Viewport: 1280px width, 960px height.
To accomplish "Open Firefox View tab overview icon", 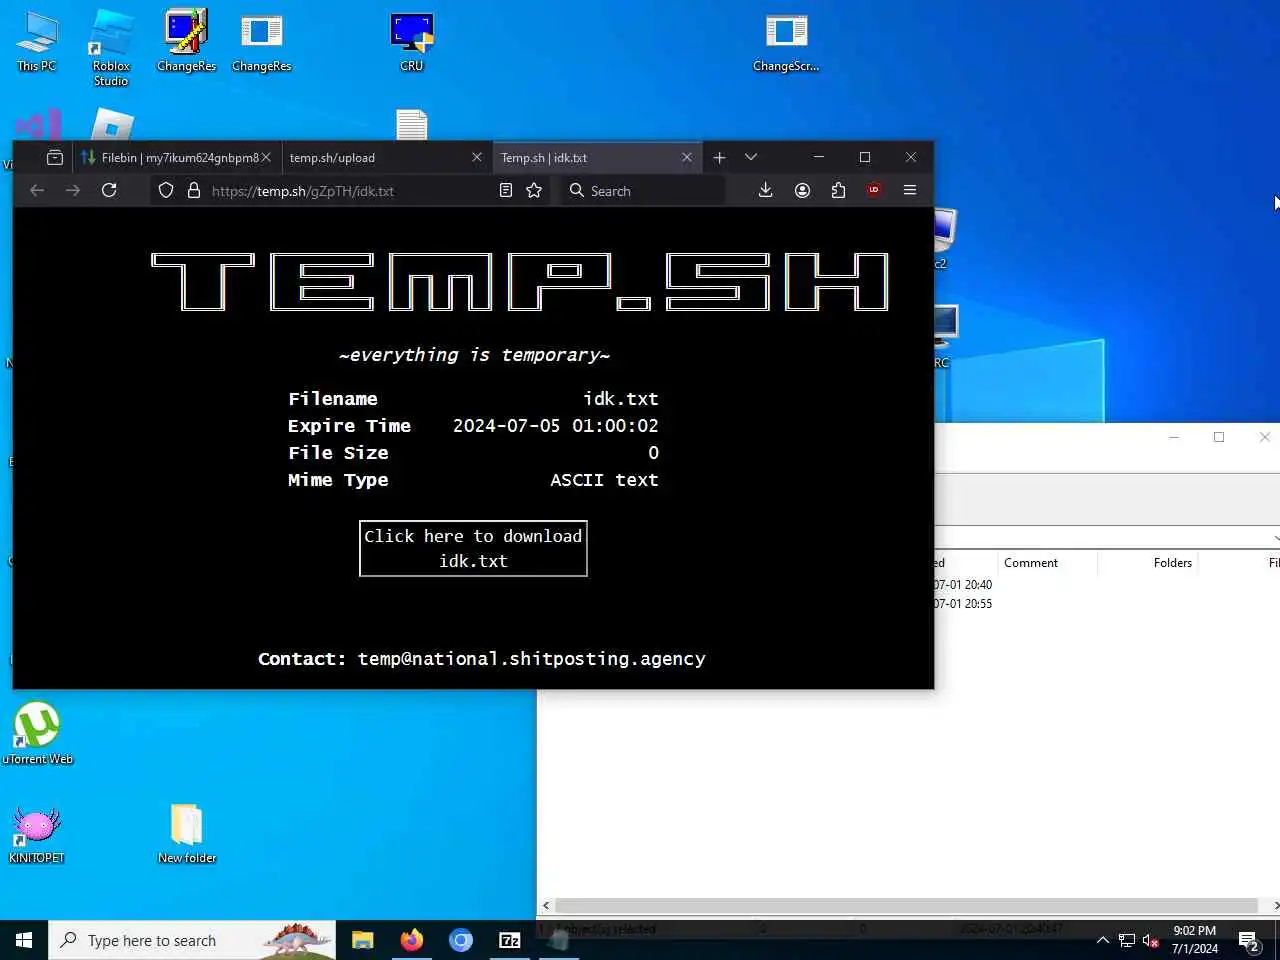I will 55,157.
